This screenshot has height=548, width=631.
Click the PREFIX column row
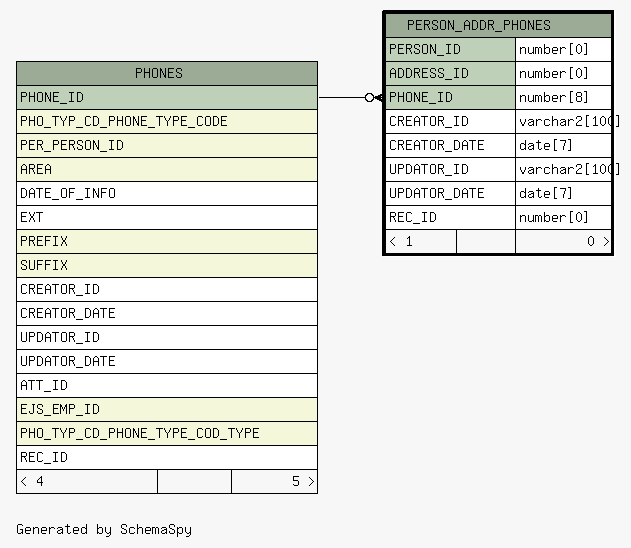click(167, 241)
